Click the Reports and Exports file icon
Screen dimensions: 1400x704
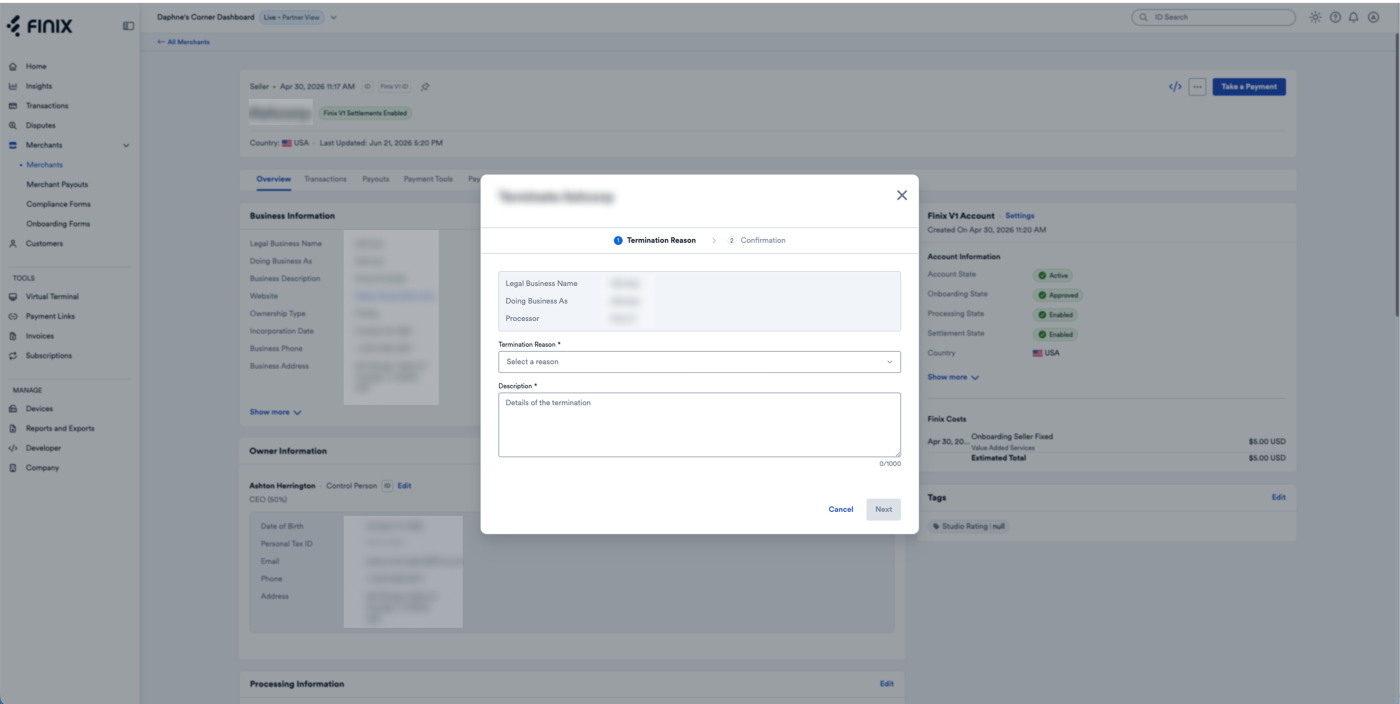coord(13,428)
